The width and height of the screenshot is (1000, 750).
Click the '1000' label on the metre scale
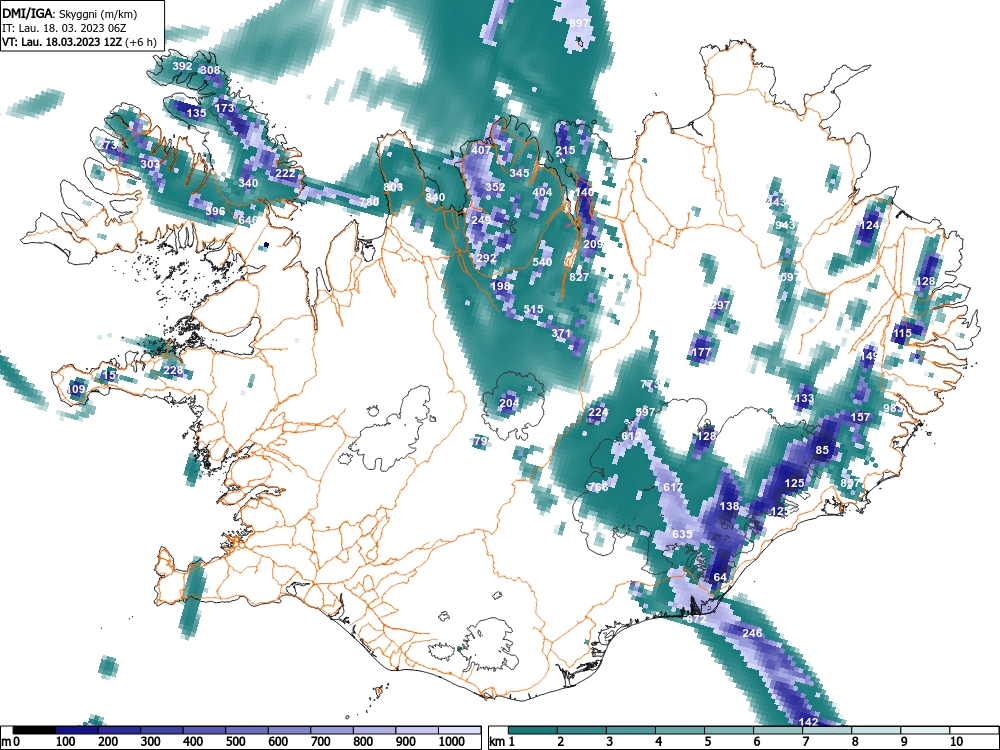[x=452, y=742]
